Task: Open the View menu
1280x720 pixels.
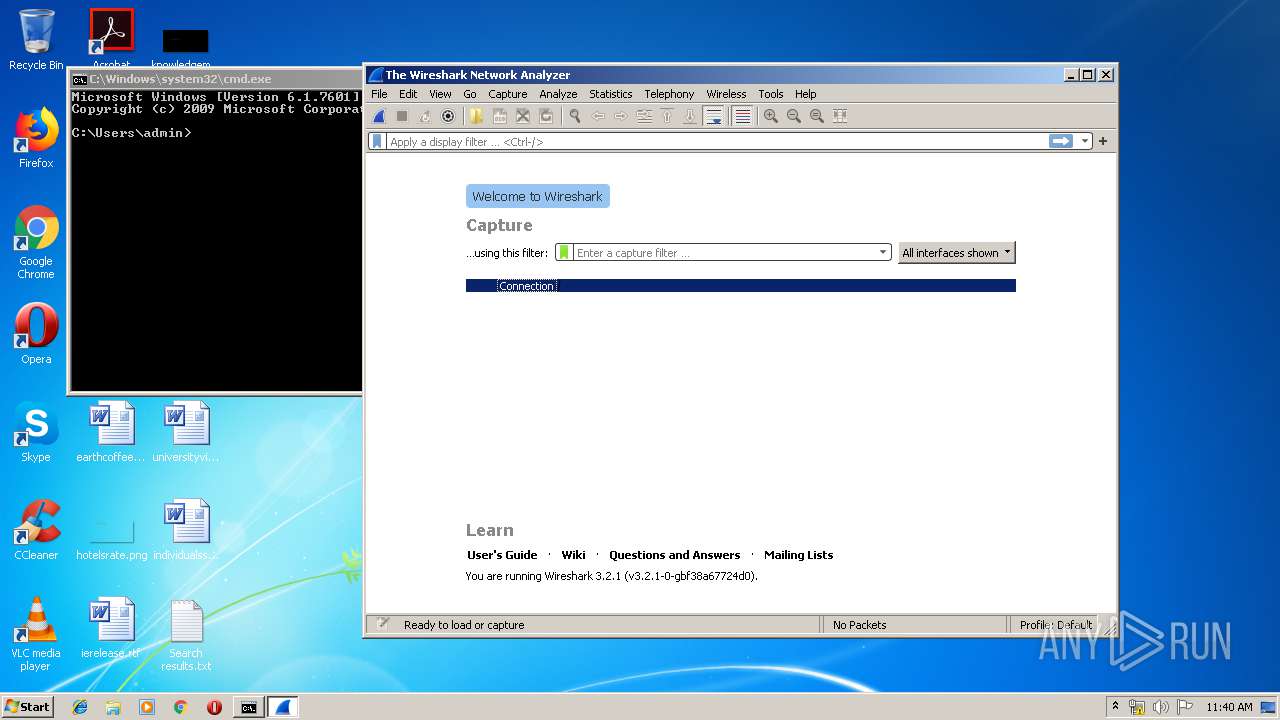Action: pos(440,94)
